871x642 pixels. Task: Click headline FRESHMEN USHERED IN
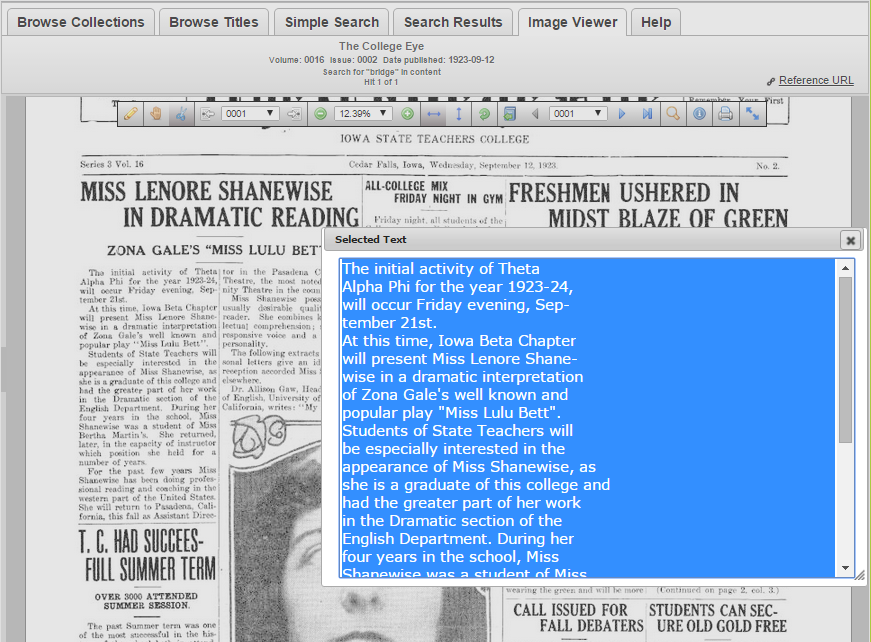coord(624,193)
